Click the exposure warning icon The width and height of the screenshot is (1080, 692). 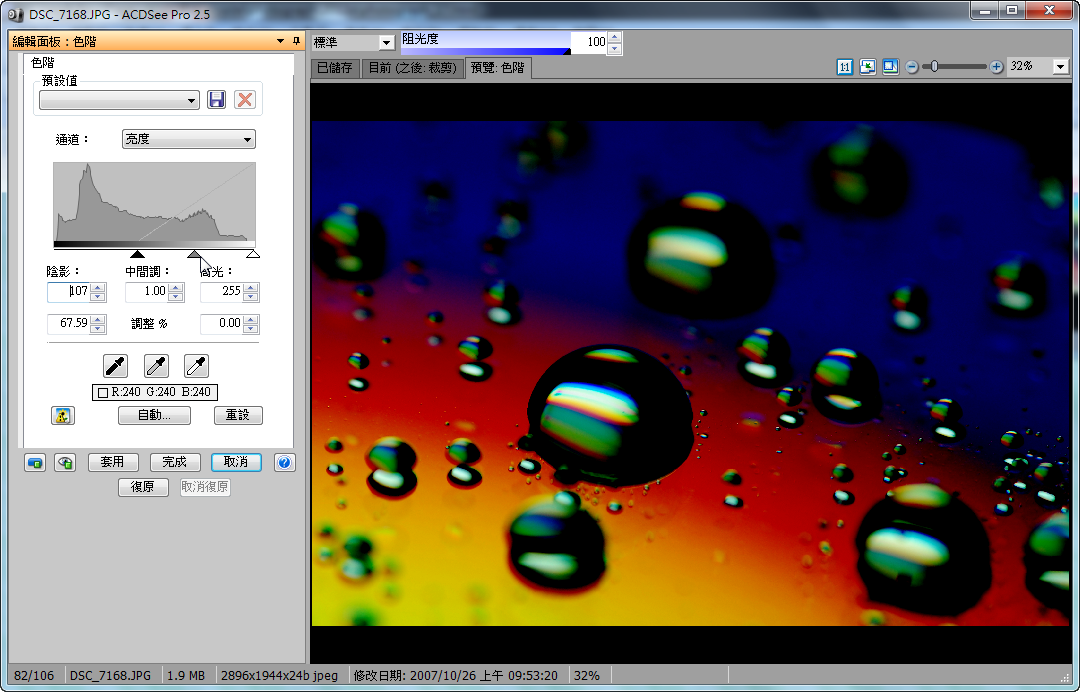(x=63, y=415)
